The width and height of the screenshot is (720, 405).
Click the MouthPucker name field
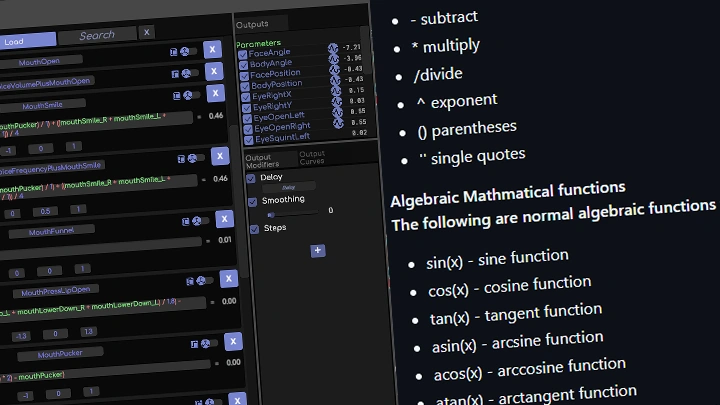pyautogui.click(x=60, y=354)
